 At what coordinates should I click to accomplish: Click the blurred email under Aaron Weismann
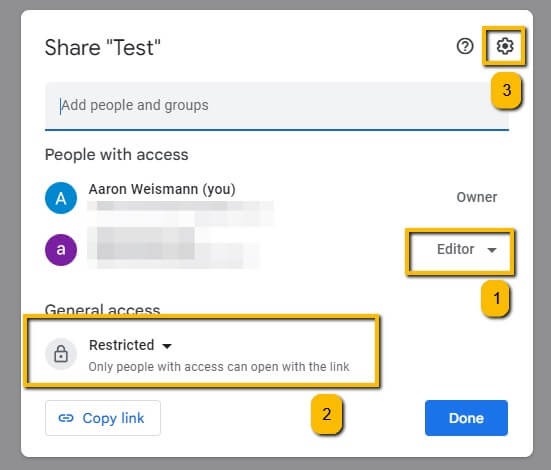point(181,206)
